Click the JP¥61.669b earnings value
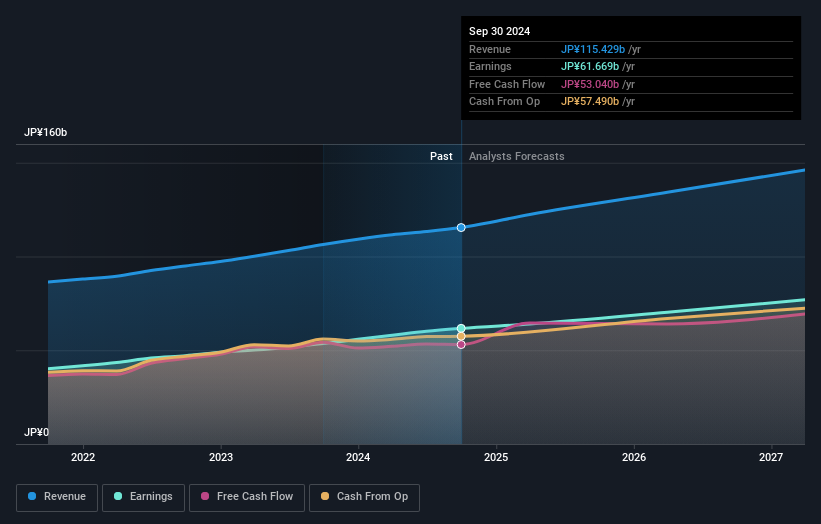This screenshot has height=524, width=821. pyautogui.click(x=590, y=66)
